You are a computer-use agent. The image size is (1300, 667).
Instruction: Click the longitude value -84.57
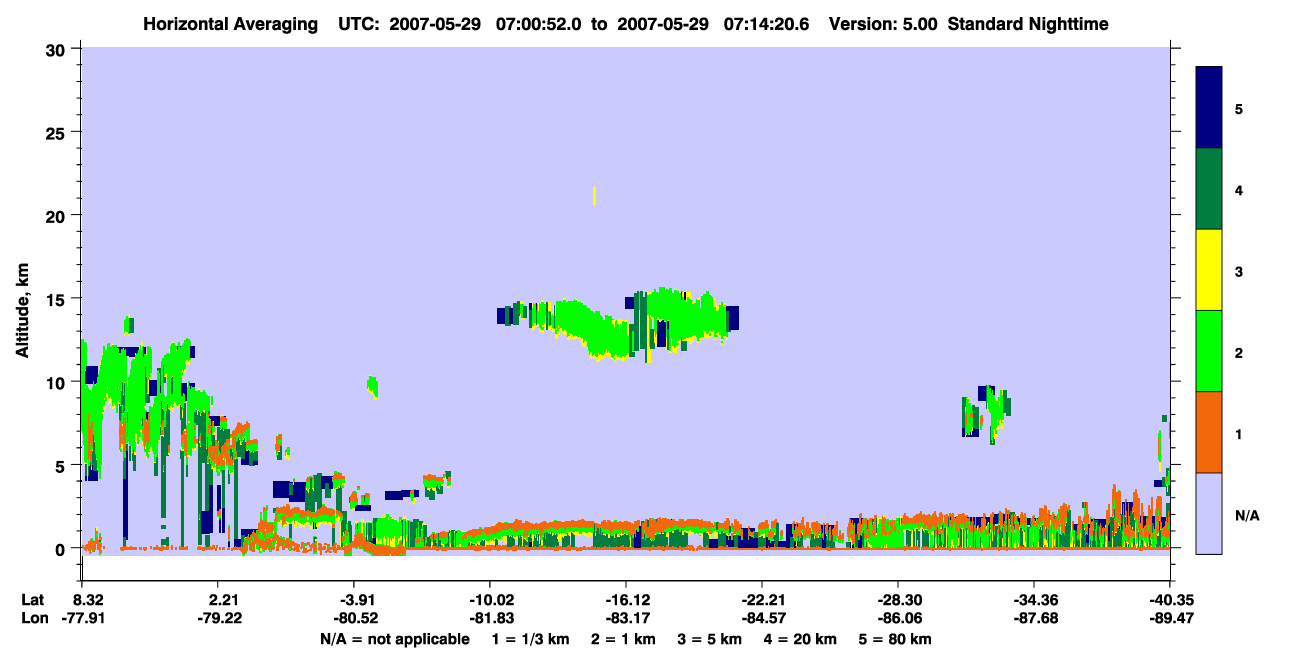pos(762,618)
